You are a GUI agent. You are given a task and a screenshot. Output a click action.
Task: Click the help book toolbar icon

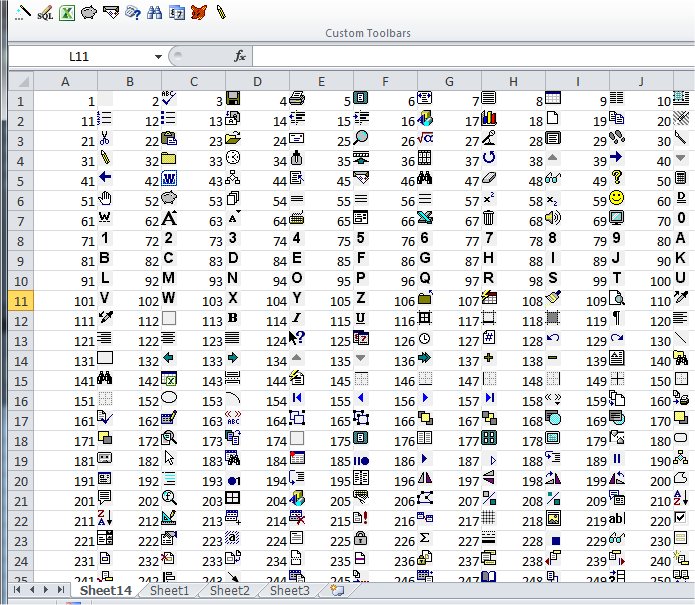coord(133,13)
